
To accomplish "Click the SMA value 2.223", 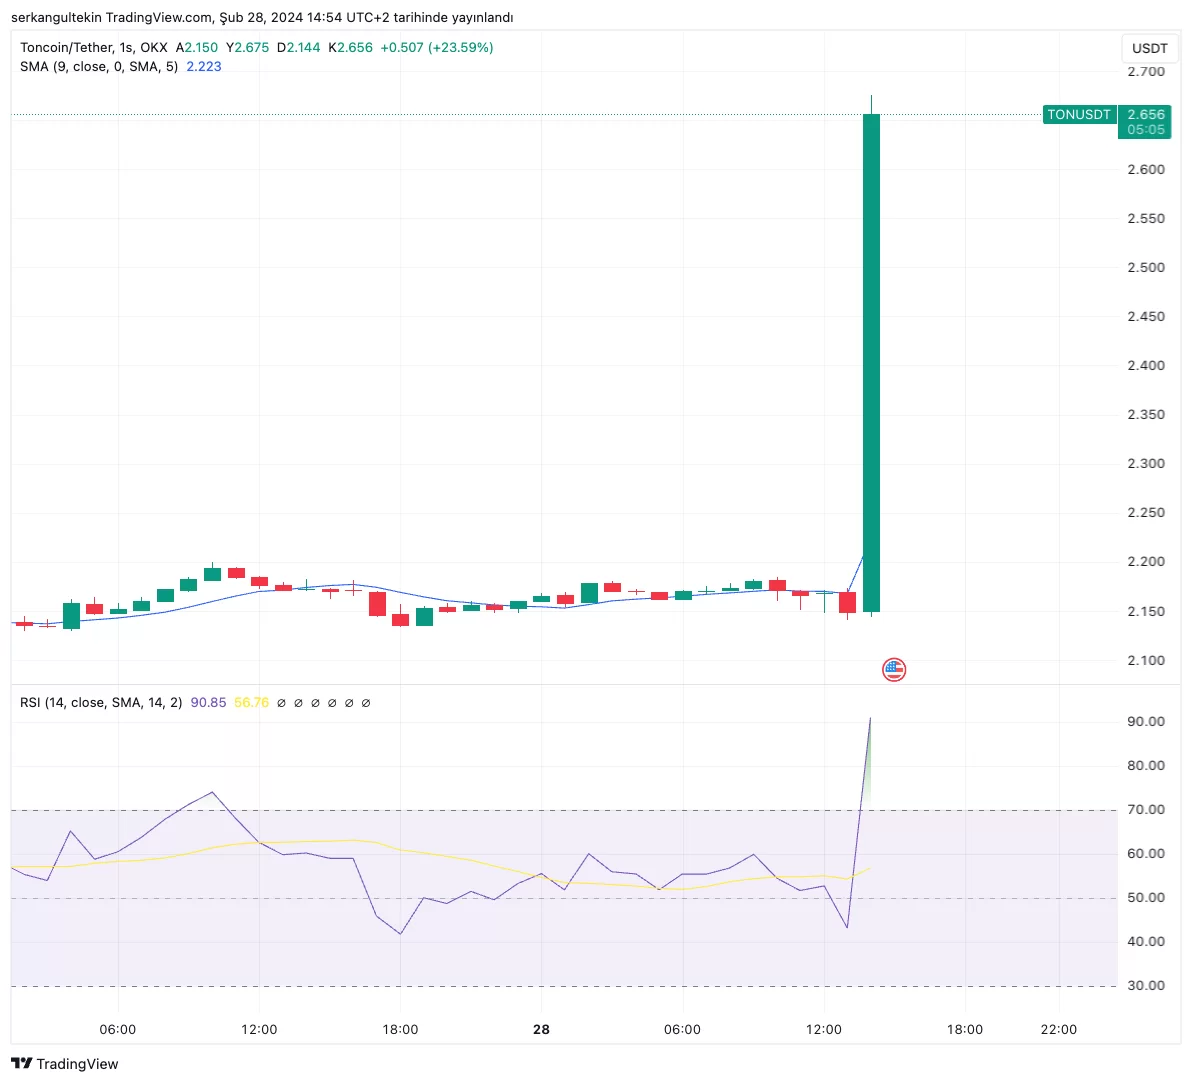I will coord(204,67).
